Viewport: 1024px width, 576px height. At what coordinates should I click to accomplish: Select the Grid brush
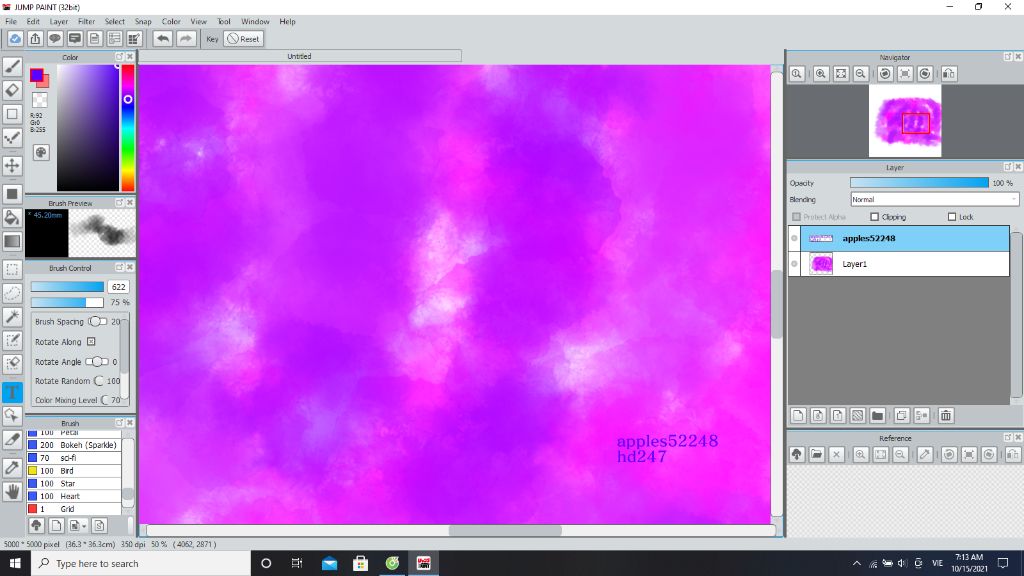pyautogui.click(x=74, y=509)
